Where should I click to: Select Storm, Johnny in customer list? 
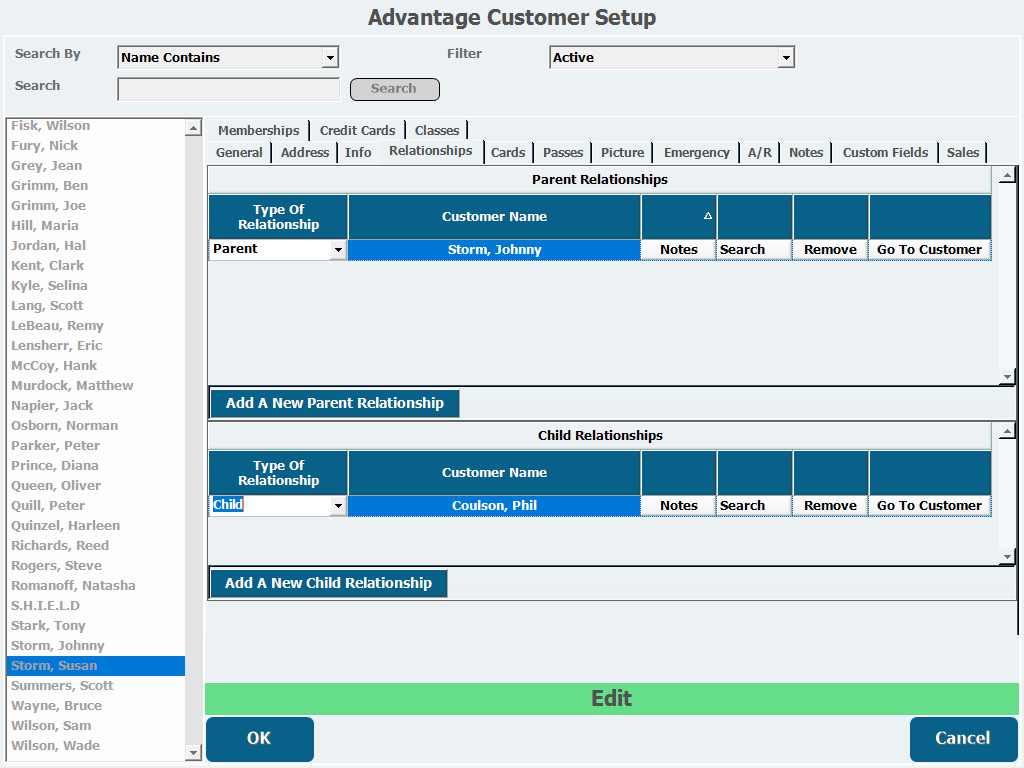pyautogui.click(x=96, y=645)
